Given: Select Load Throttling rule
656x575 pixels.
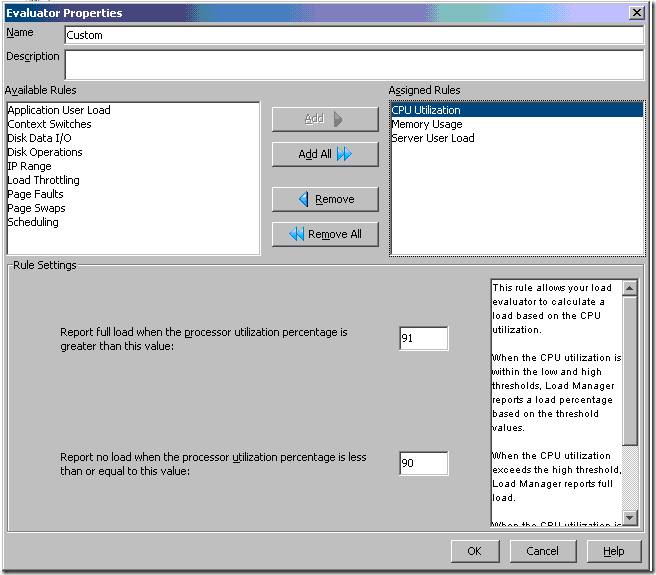Looking at the screenshot, I should [x=43, y=180].
